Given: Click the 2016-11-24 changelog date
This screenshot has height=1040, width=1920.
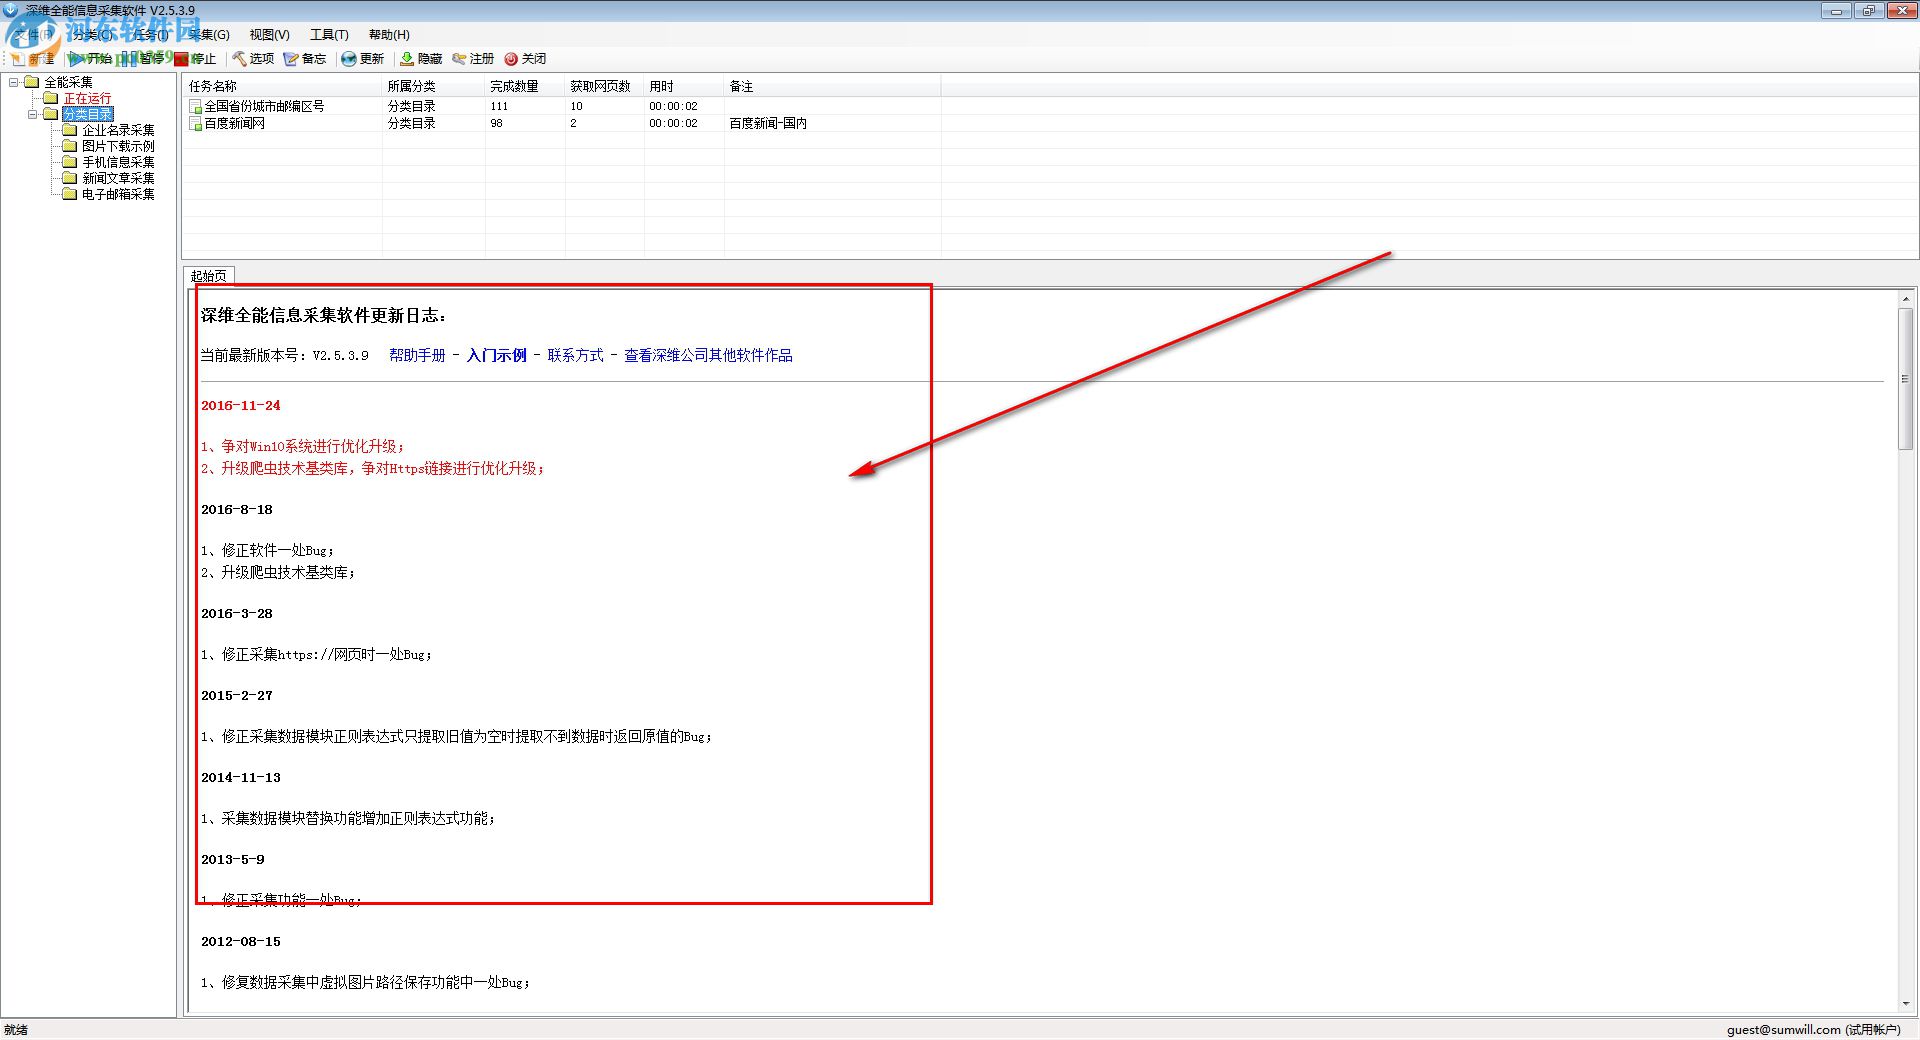Looking at the screenshot, I should point(241,406).
